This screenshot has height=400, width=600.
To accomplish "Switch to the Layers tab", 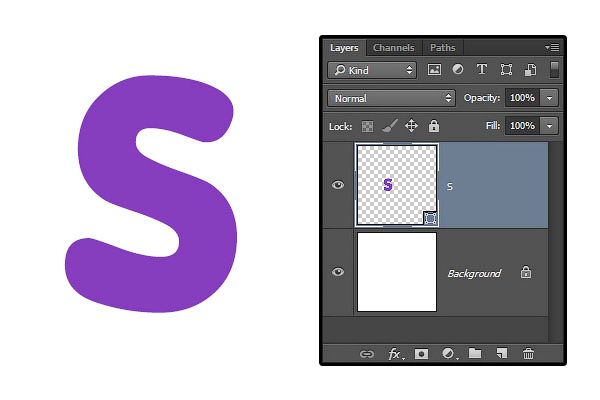I will [x=344, y=48].
